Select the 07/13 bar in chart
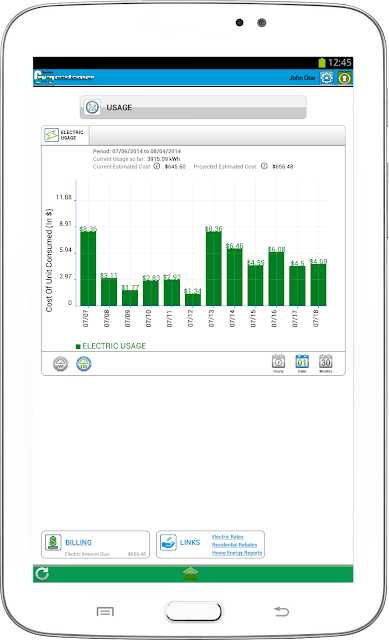This screenshot has width=389, height=640. tap(213, 269)
